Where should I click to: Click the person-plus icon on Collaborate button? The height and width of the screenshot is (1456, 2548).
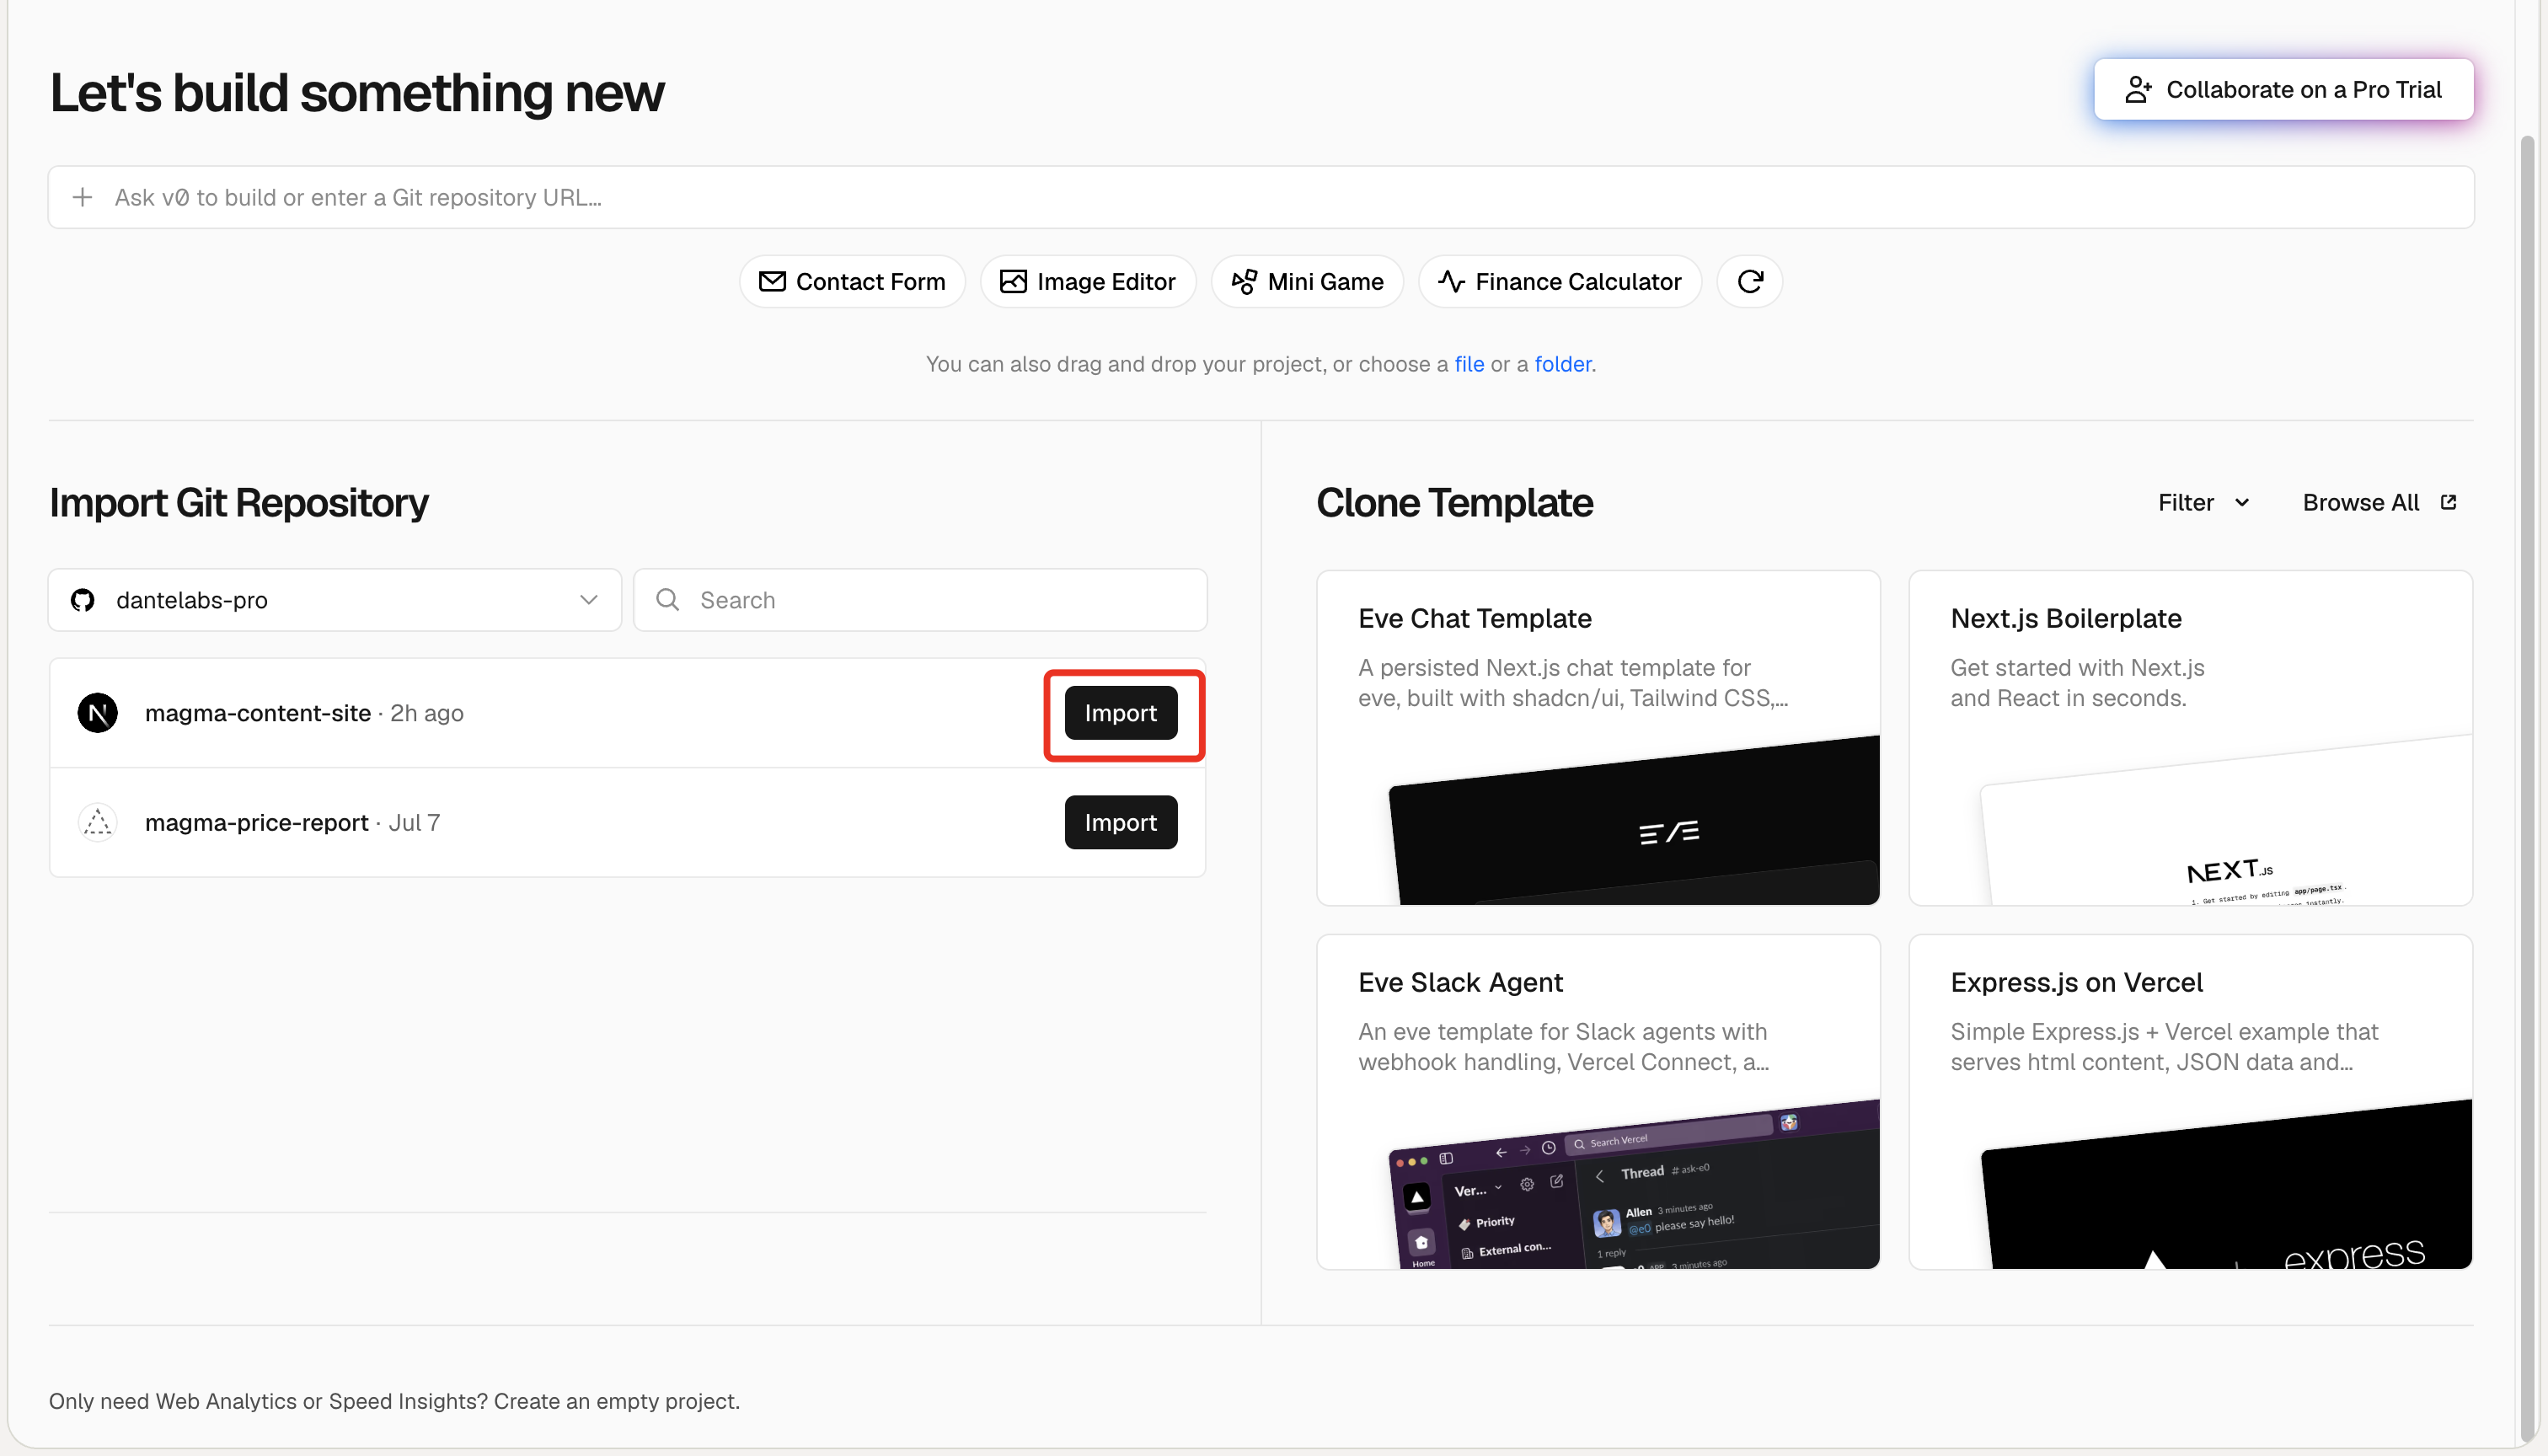click(x=2138, y=90)
